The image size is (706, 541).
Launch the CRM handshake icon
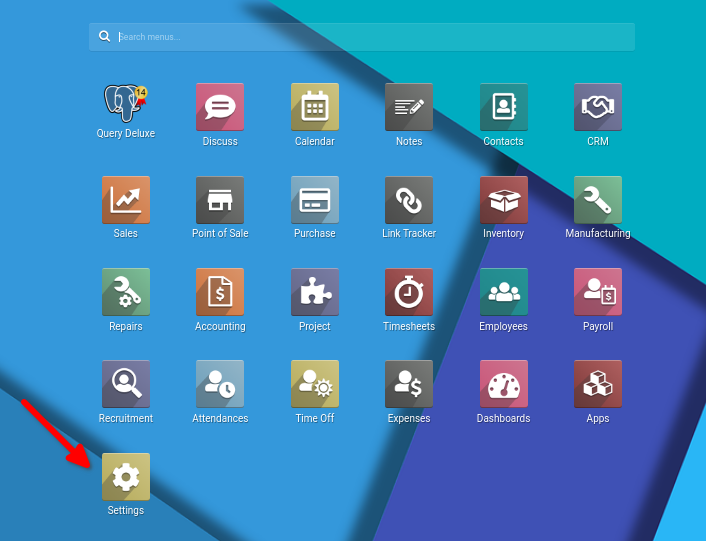pyautogui.click(x=598, y=106)
